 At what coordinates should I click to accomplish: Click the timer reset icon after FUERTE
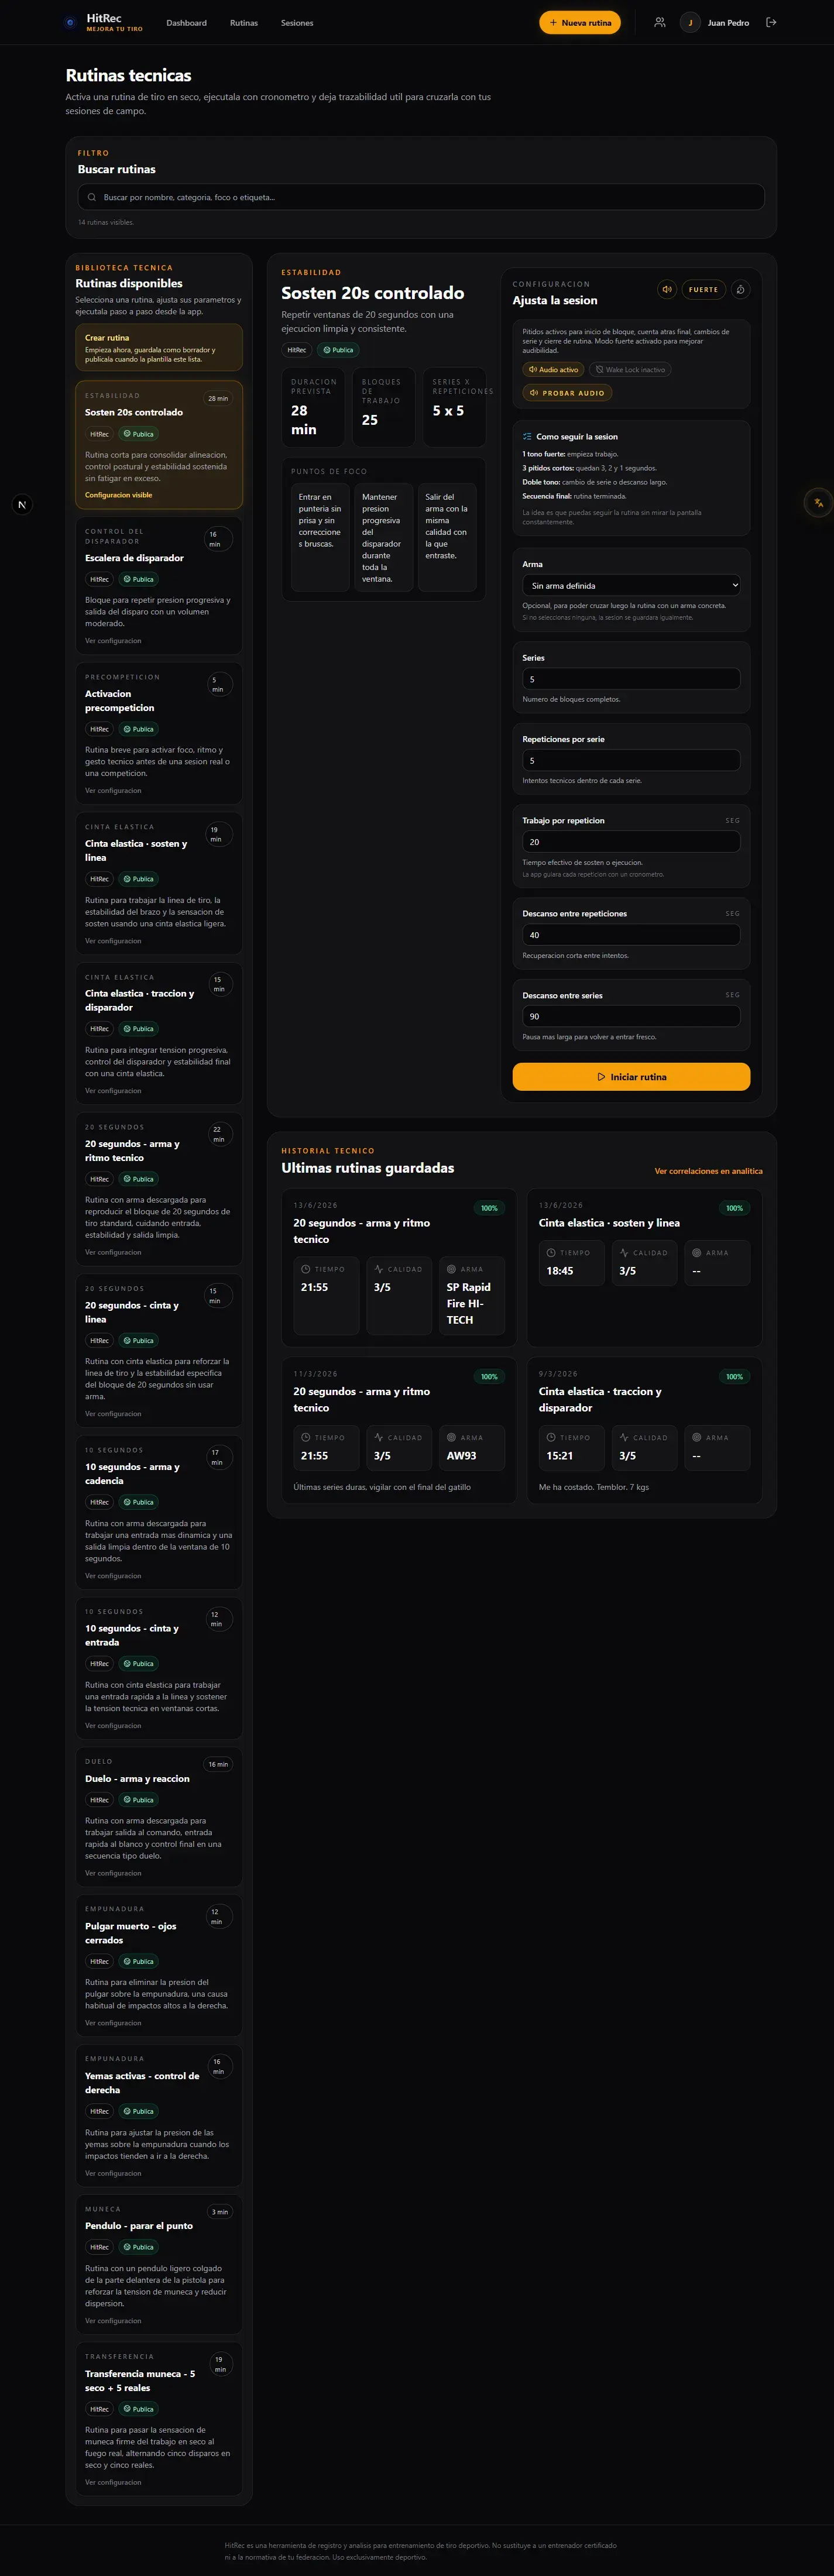(x=740, y=289)
